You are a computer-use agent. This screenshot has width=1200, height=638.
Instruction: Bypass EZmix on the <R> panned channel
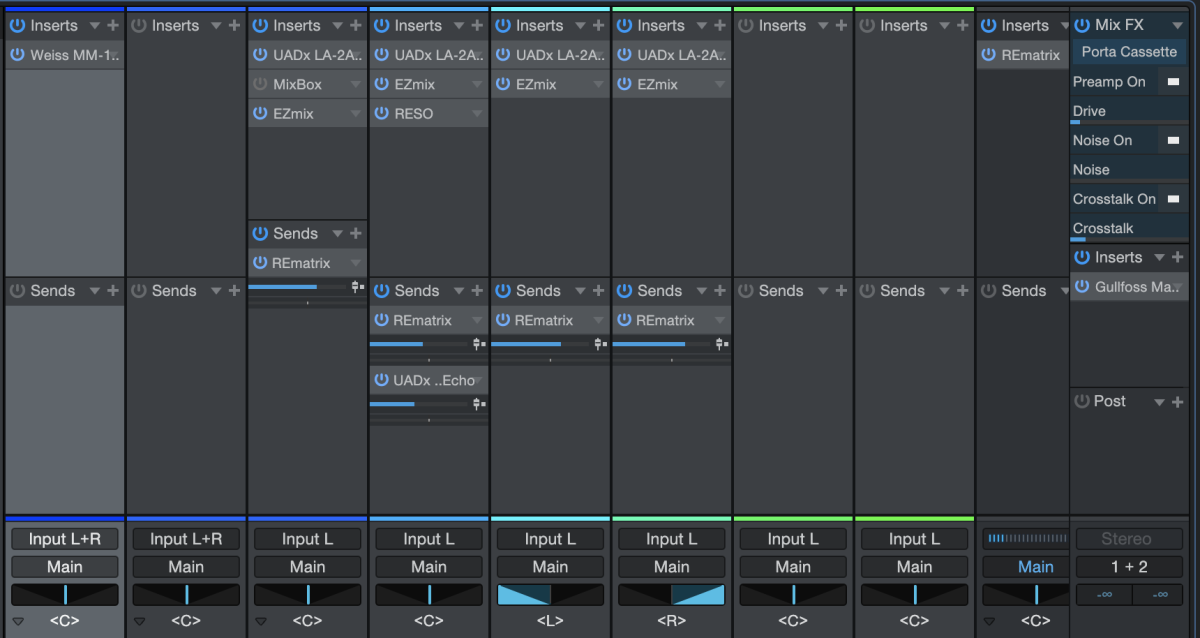click(624, 84)
